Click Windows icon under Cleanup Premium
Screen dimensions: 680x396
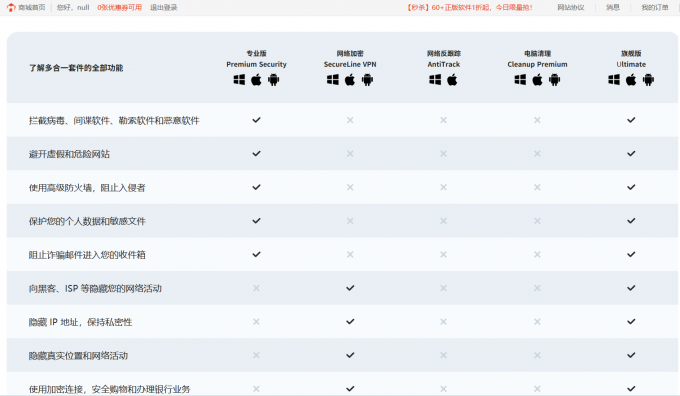[520, 80]
